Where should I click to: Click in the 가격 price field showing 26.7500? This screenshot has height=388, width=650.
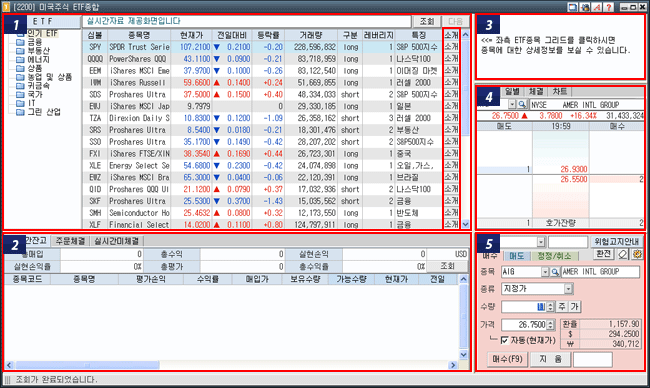524,325
